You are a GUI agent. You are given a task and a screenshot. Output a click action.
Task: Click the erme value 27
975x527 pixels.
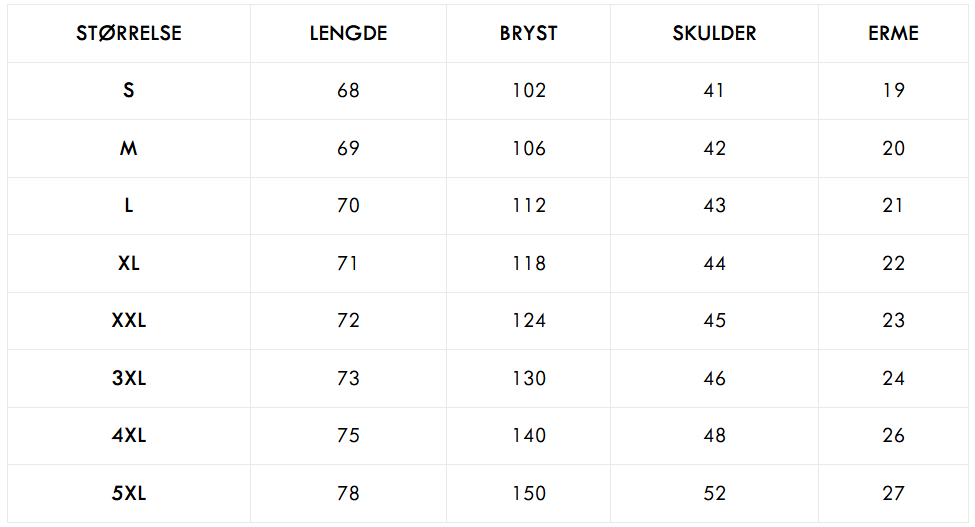(894, 493)
